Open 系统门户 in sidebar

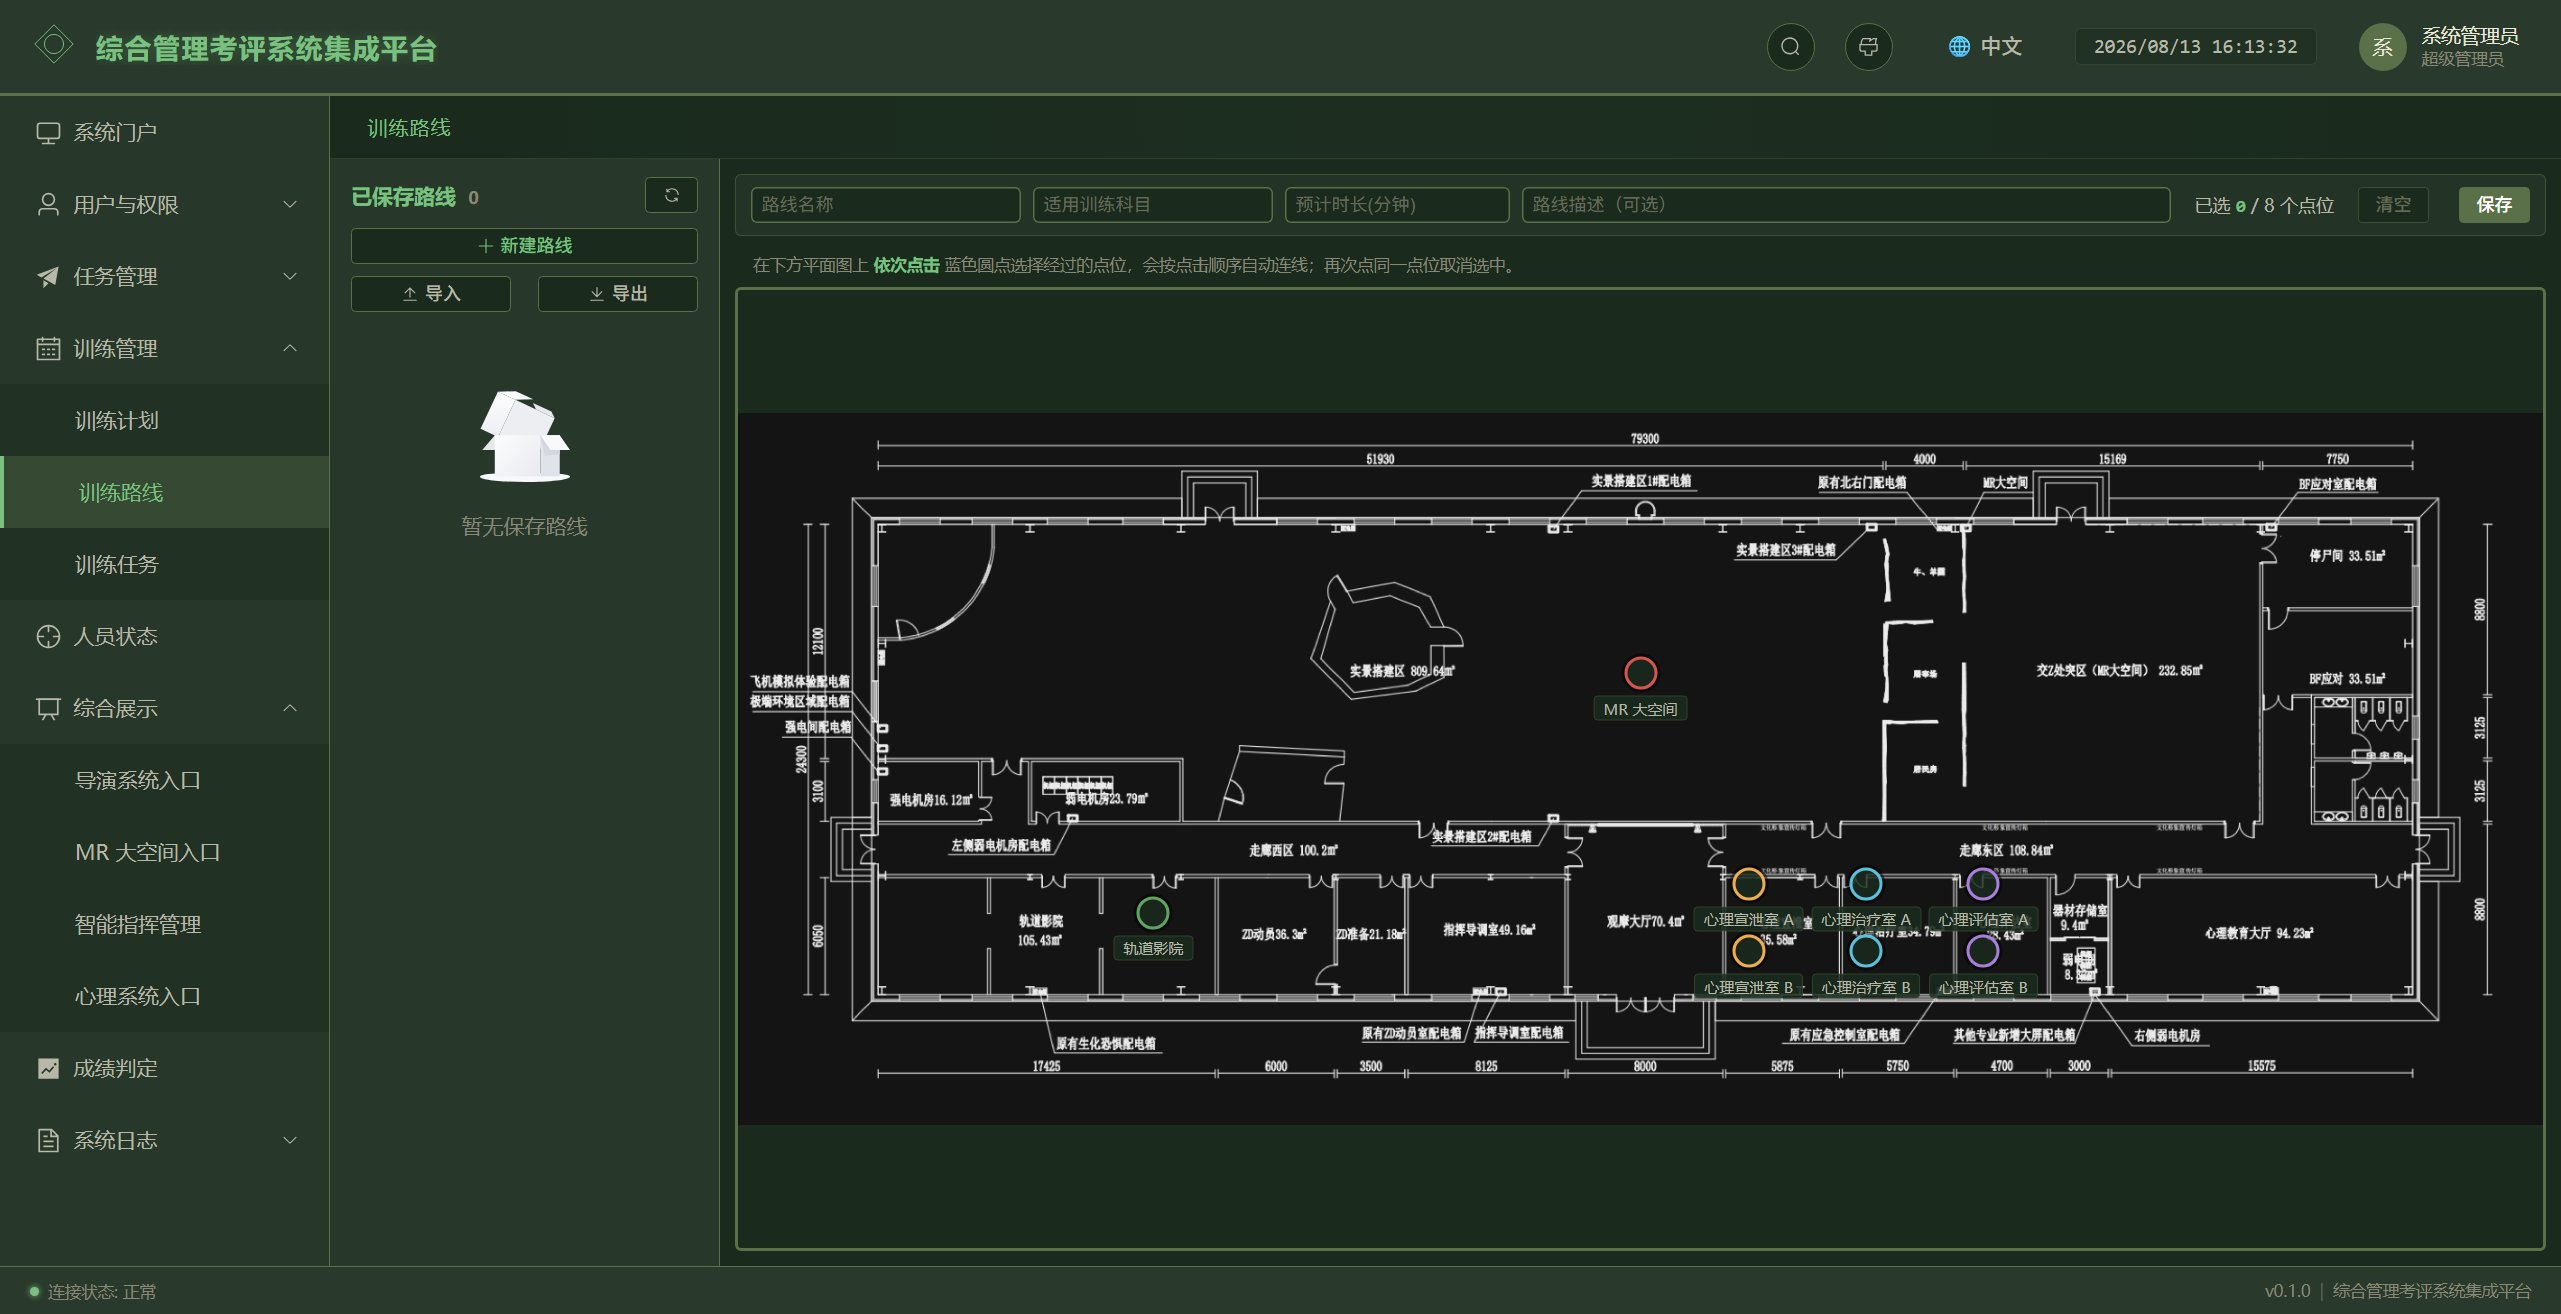coord(165,132)
